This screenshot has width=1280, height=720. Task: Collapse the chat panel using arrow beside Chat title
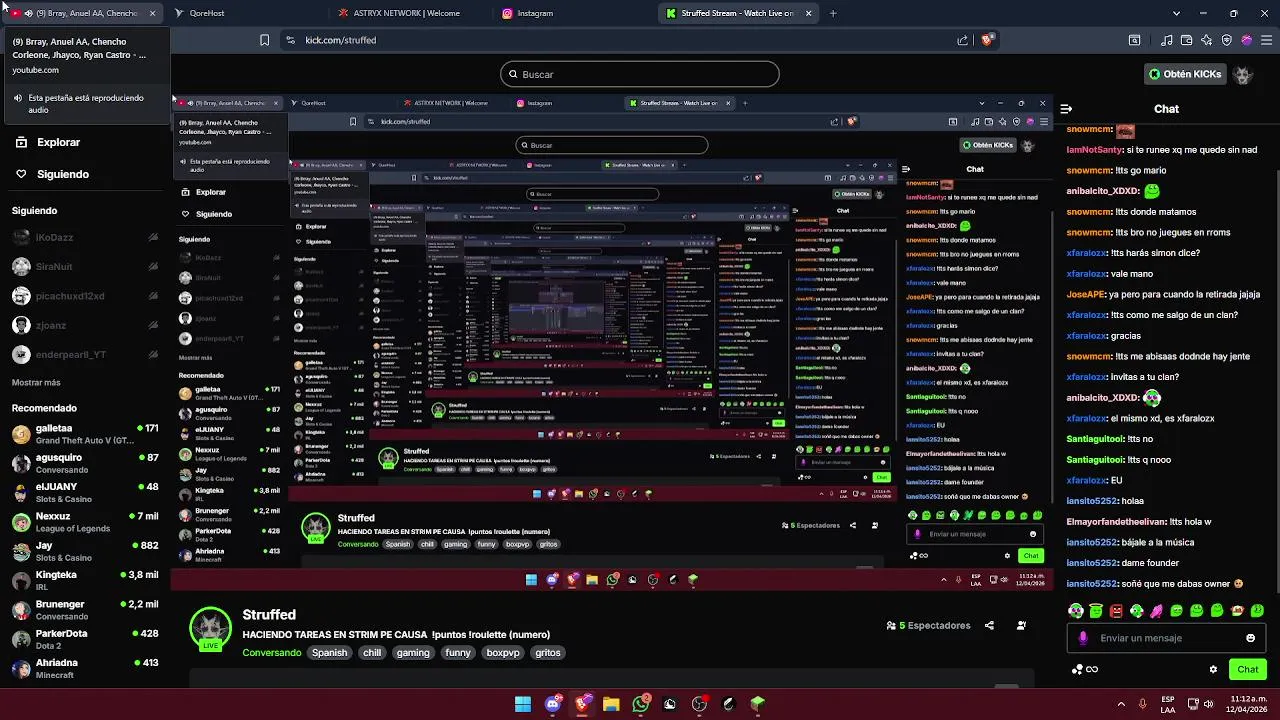(1066, 109)
